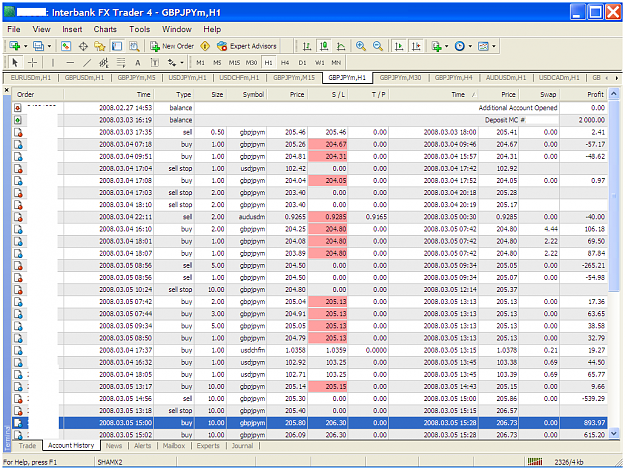Set timeframe to M15
The width and height of the screenshot is (625, 470).
[x=234, y=63]
